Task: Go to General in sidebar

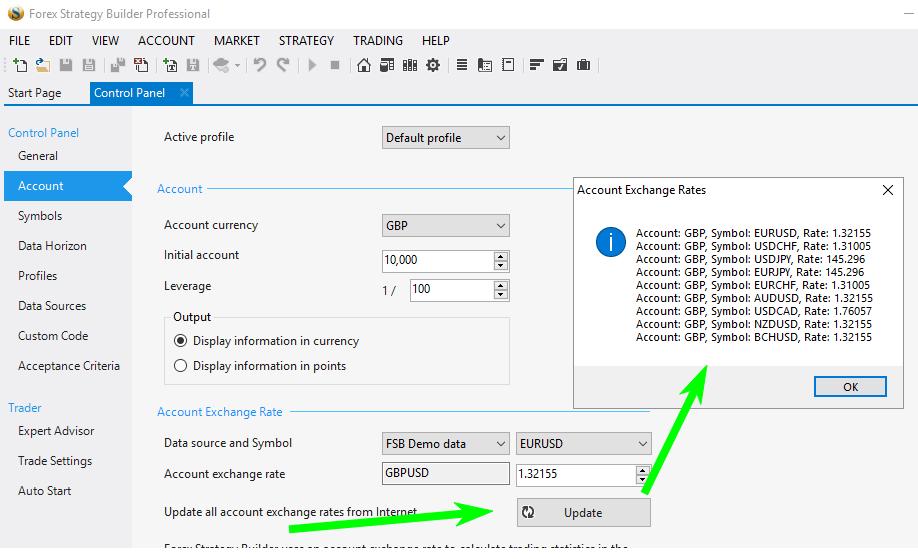Action: (x=38, y=156)
